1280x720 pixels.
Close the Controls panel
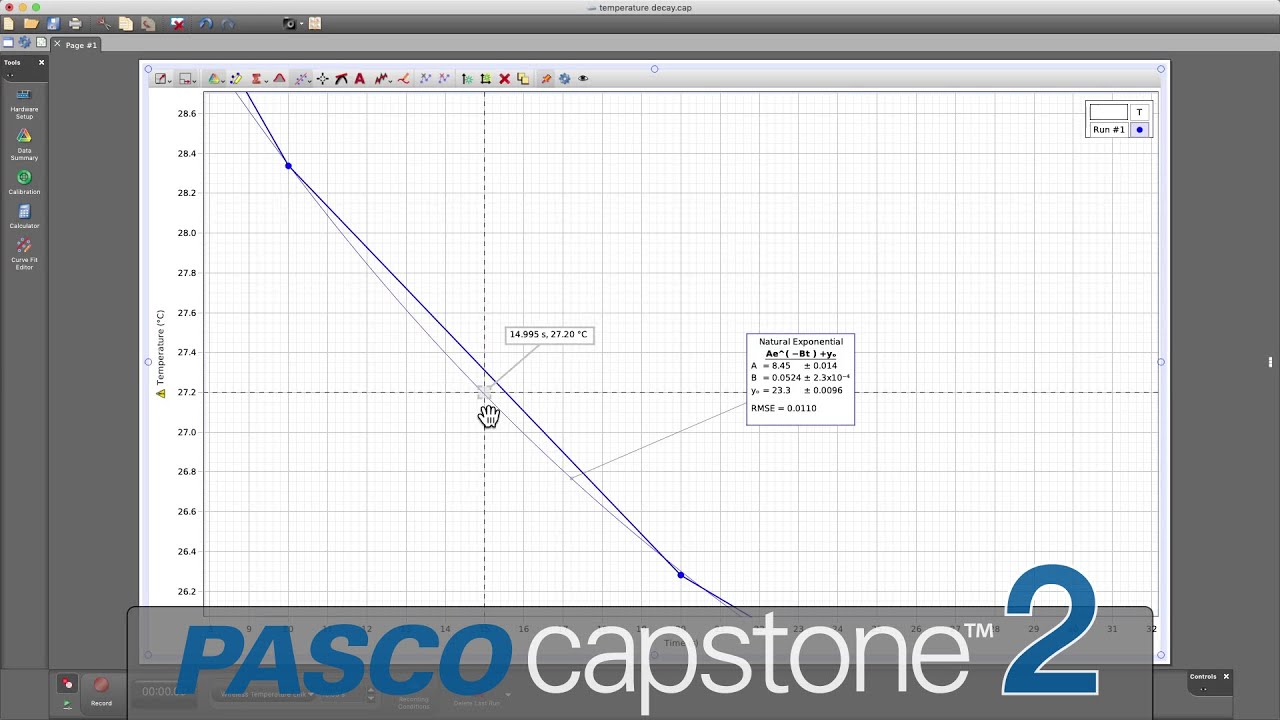1226,676
